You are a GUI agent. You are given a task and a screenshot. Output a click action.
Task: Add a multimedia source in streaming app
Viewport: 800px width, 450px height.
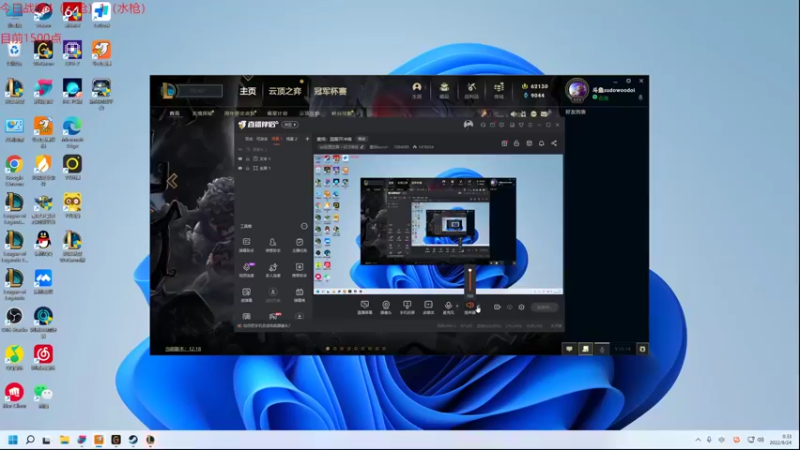(428, 307)
